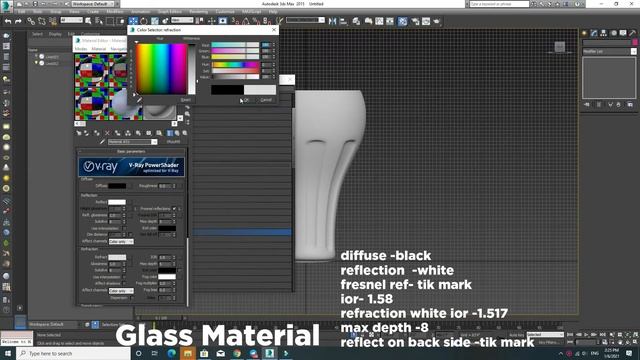Activate the Select and Rotate tool
640x360 pixels.
tap(144, 21)
